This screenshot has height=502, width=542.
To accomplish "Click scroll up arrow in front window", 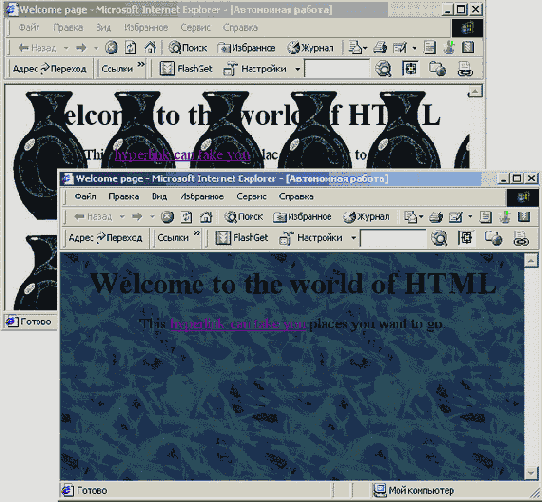I will pyautogui.click(x=531, y=260).
